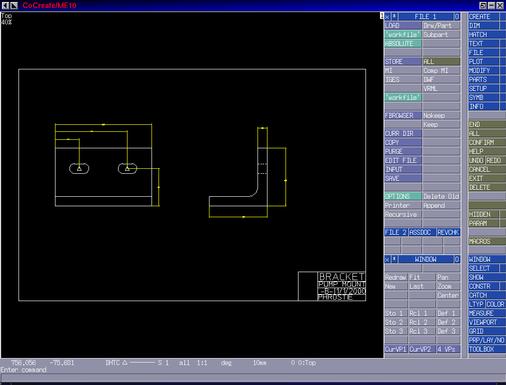
Task: Switch to the FILE 2 tab
Action: tap(396, 232)
